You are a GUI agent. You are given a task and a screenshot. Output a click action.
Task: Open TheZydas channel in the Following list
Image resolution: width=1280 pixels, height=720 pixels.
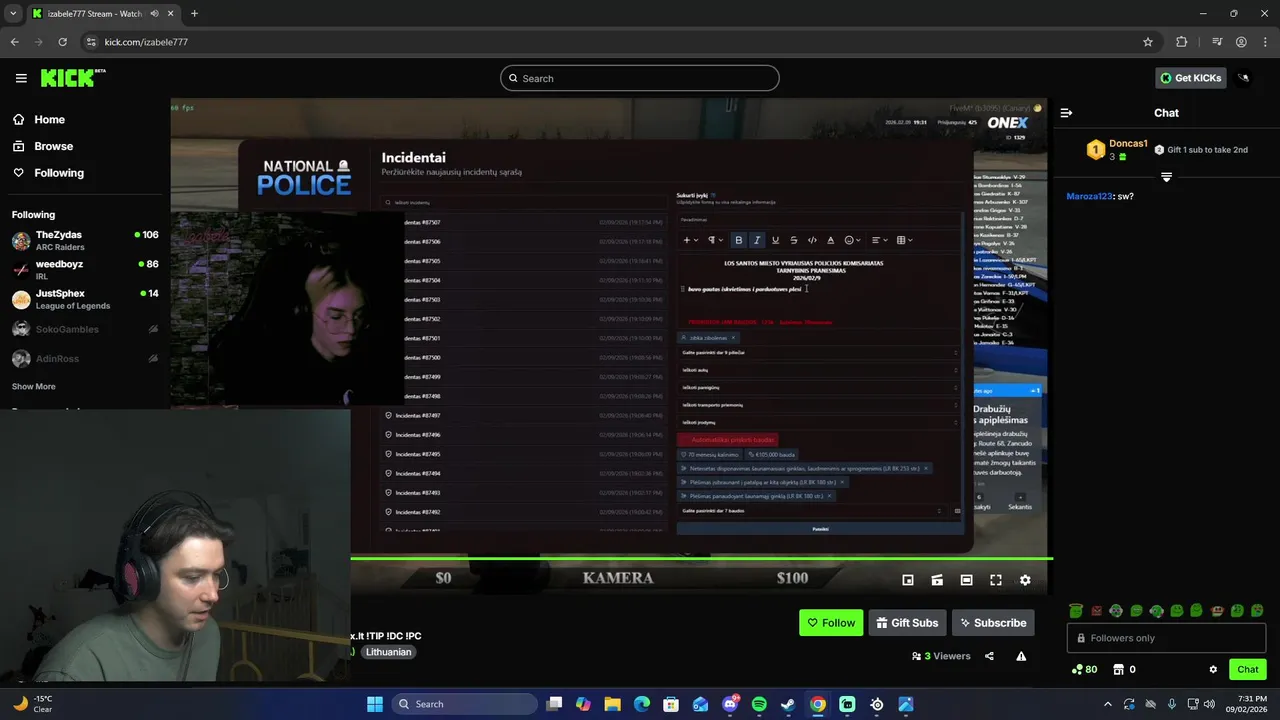point(85,240)
